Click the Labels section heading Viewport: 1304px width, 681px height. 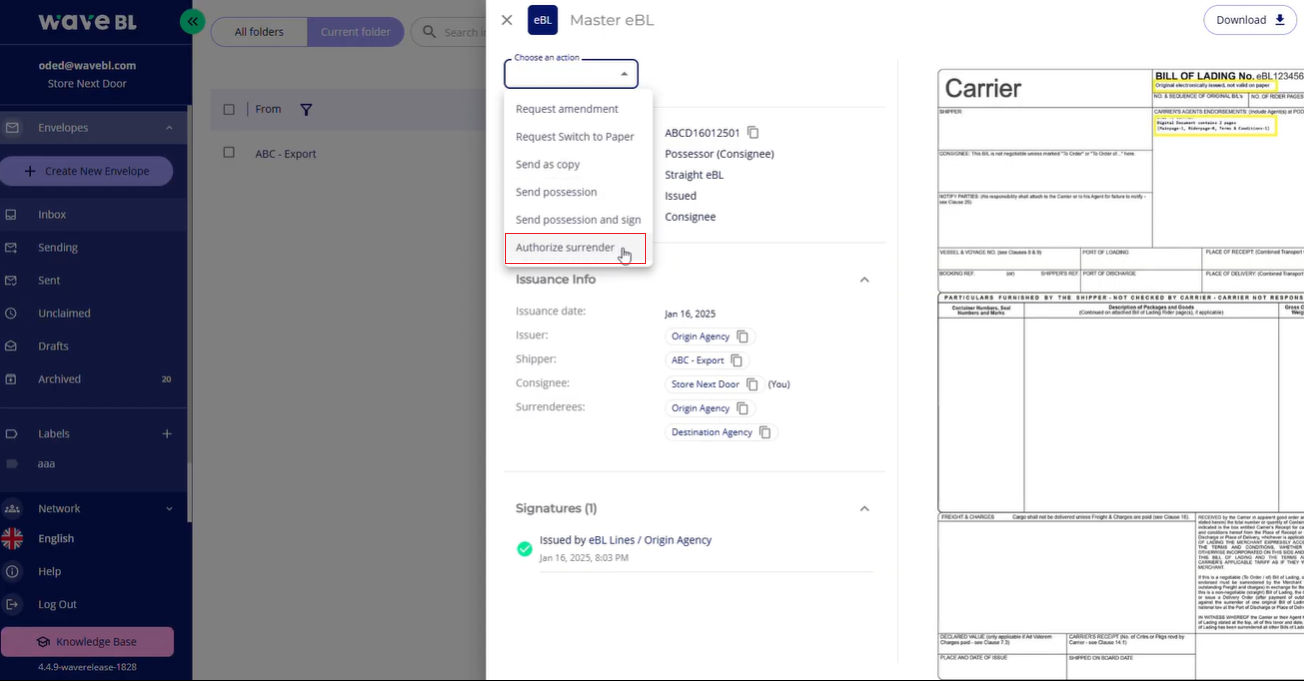point(54,434)
